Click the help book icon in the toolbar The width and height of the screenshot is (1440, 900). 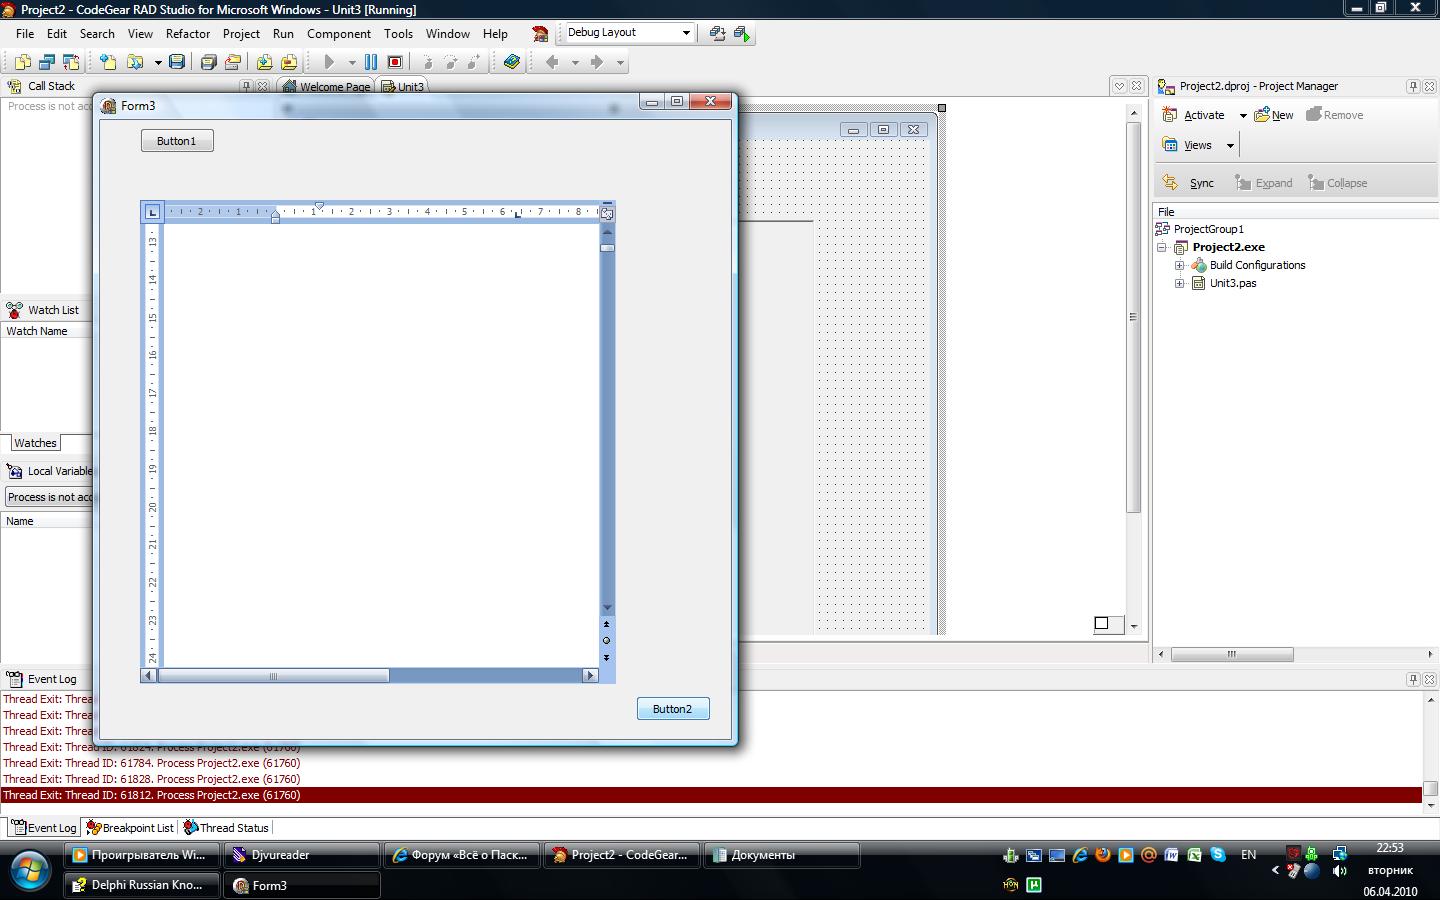pyautogui.click(x=512, y=62)
